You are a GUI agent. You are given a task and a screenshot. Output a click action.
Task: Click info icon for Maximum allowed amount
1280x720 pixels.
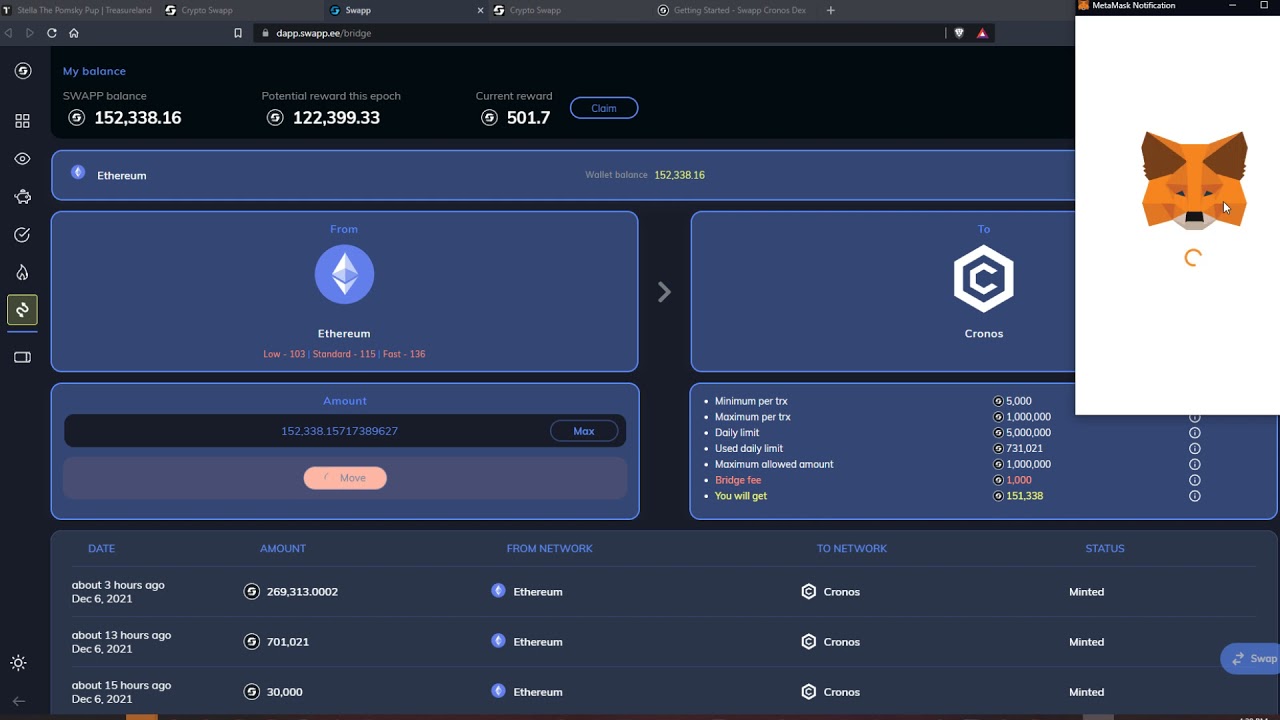point(1194,464)
